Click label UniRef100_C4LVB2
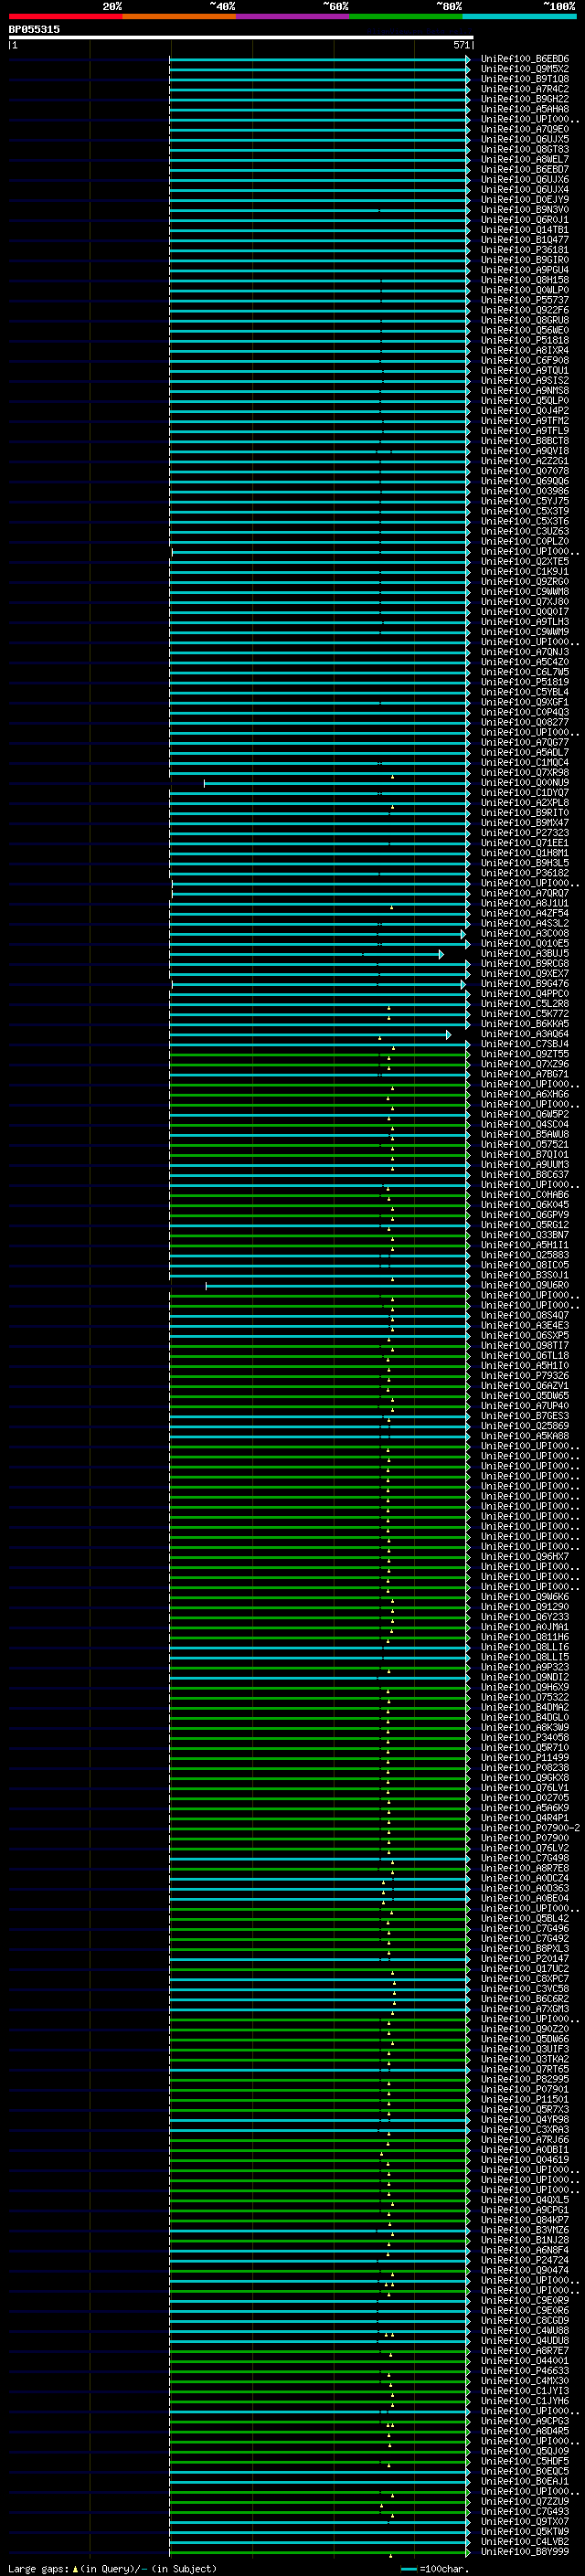 coord(525,2541)
